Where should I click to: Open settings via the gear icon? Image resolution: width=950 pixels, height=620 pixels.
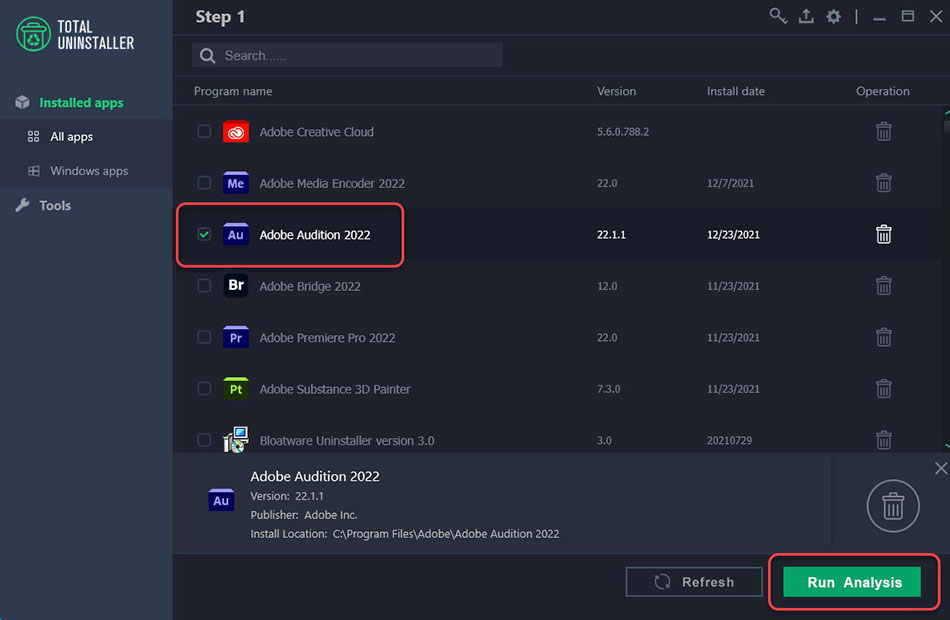click(834, 16)
